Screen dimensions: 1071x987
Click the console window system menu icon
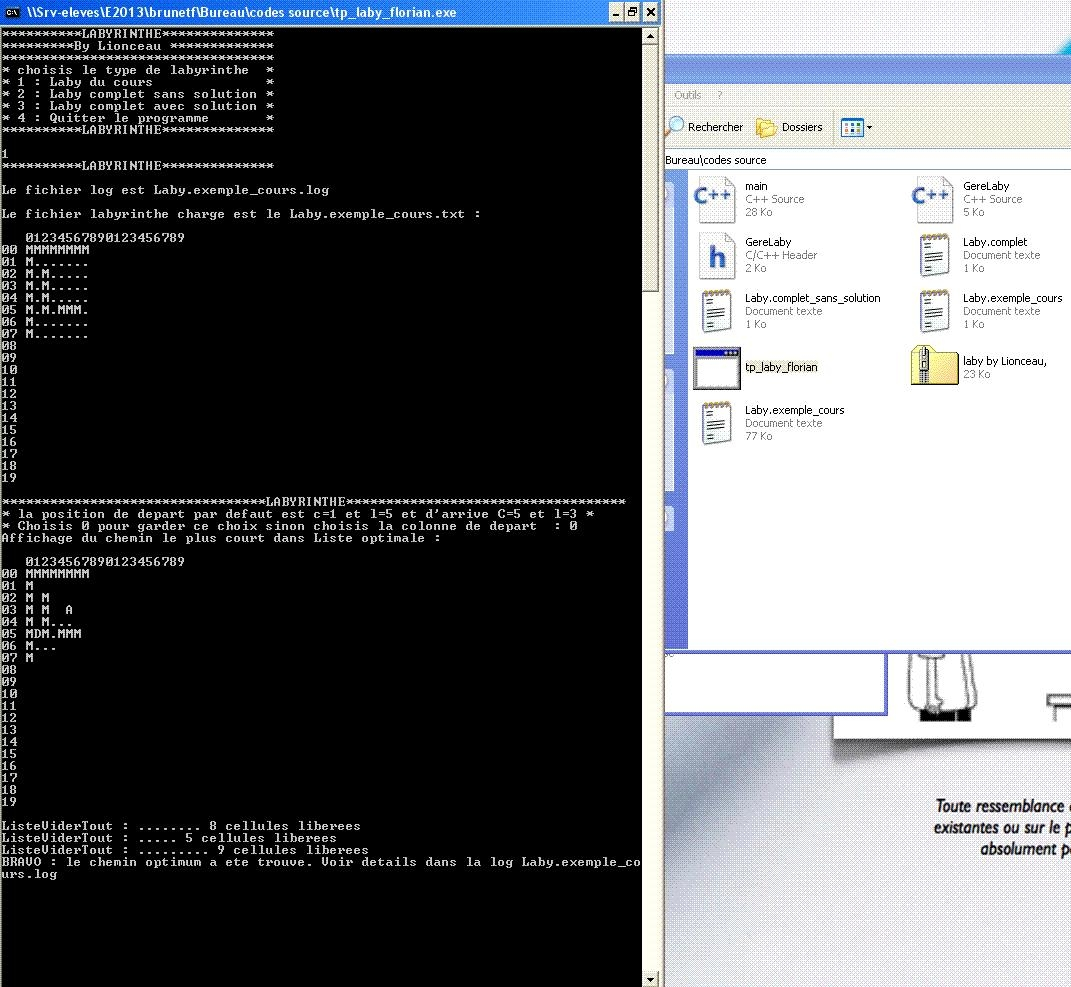coord(13,12)
